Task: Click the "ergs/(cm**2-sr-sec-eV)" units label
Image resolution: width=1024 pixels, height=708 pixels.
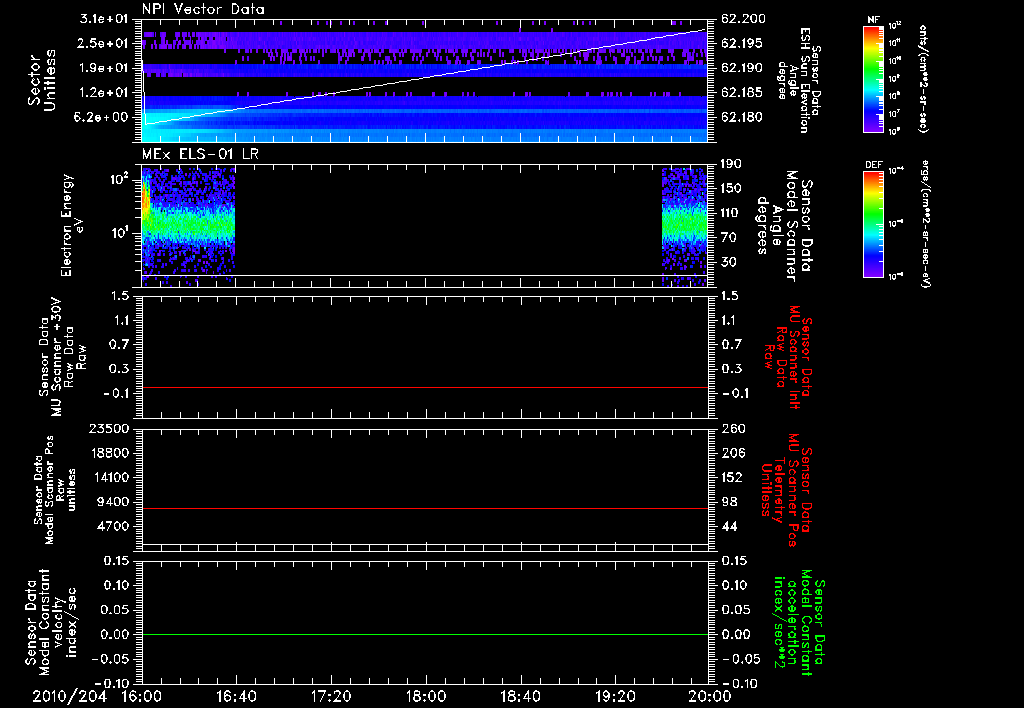Action: (x=926, y=224)
